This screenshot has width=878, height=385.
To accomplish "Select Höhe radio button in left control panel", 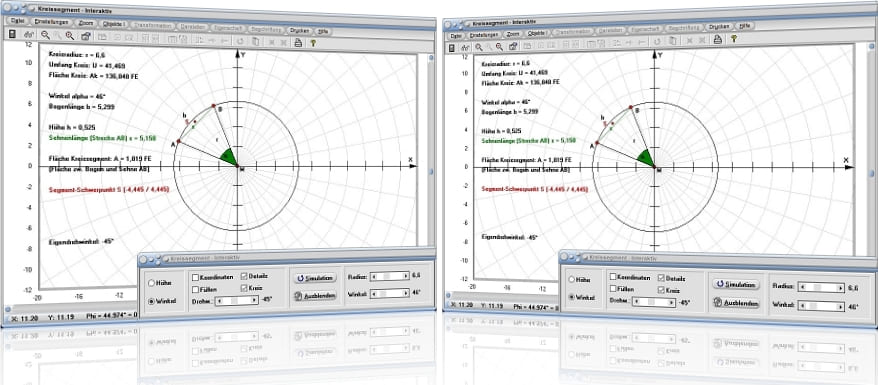I will (x=151, y=283).
